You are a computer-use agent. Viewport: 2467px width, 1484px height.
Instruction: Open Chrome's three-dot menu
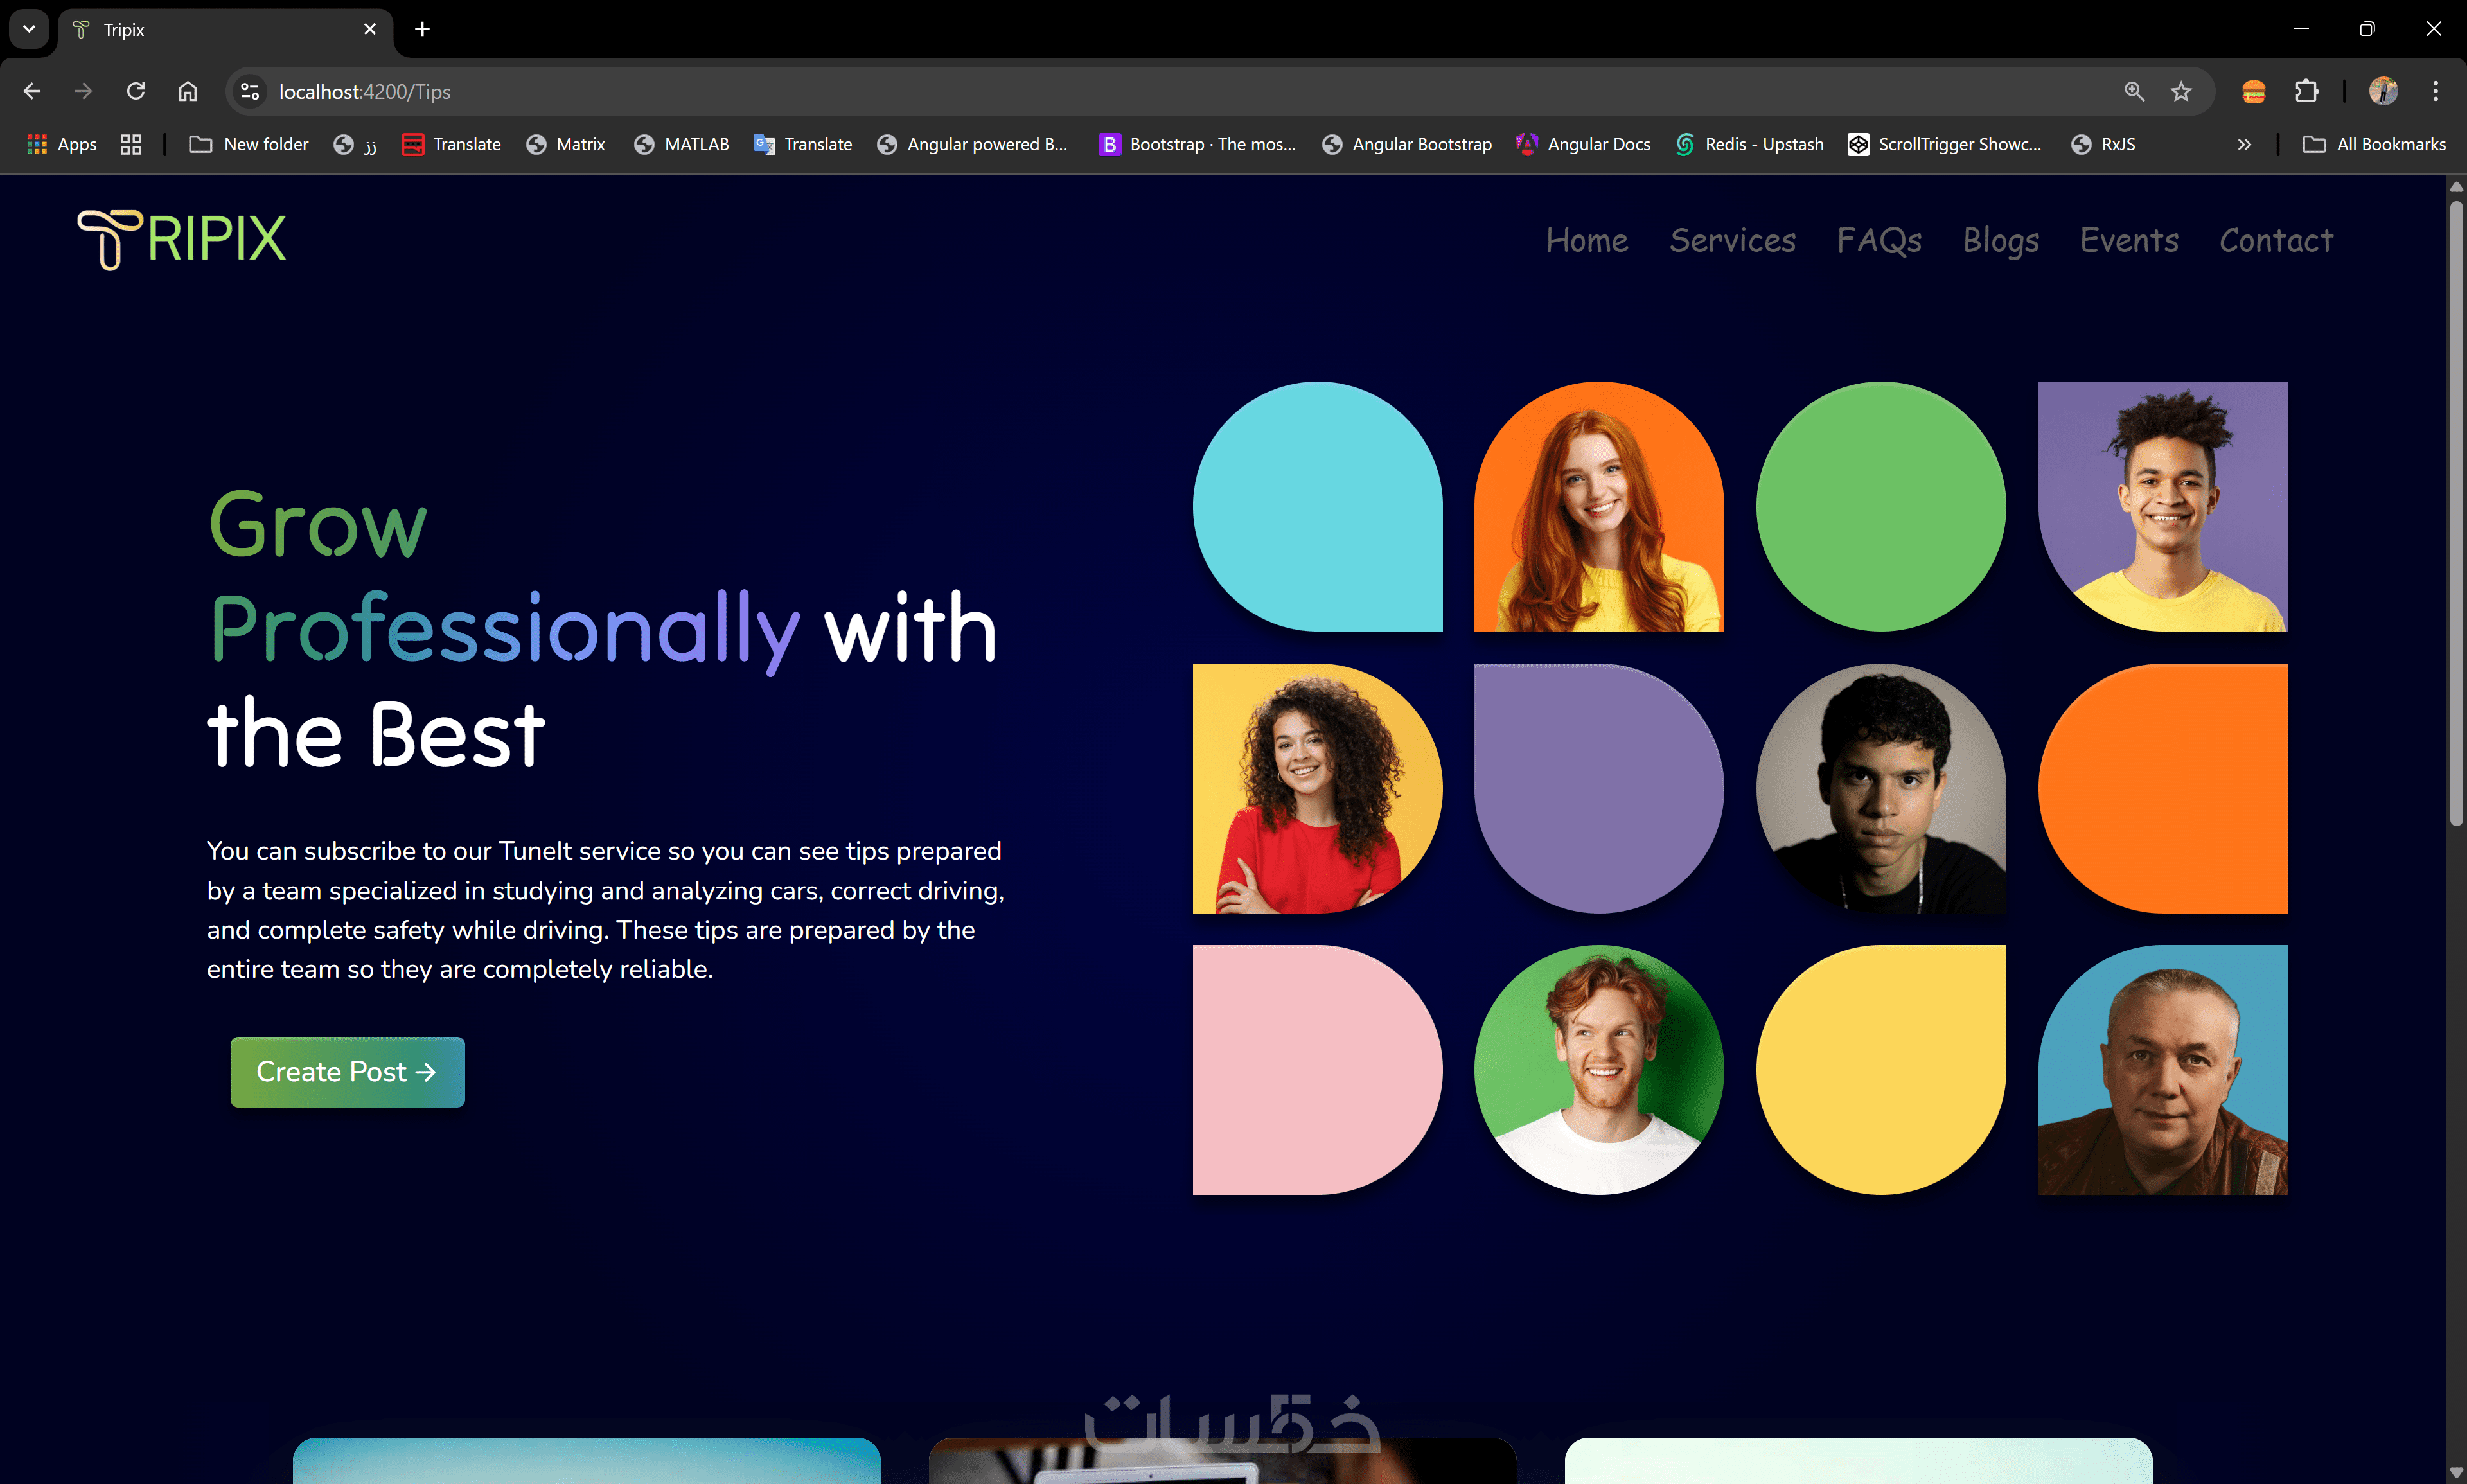coord(2435,91)
